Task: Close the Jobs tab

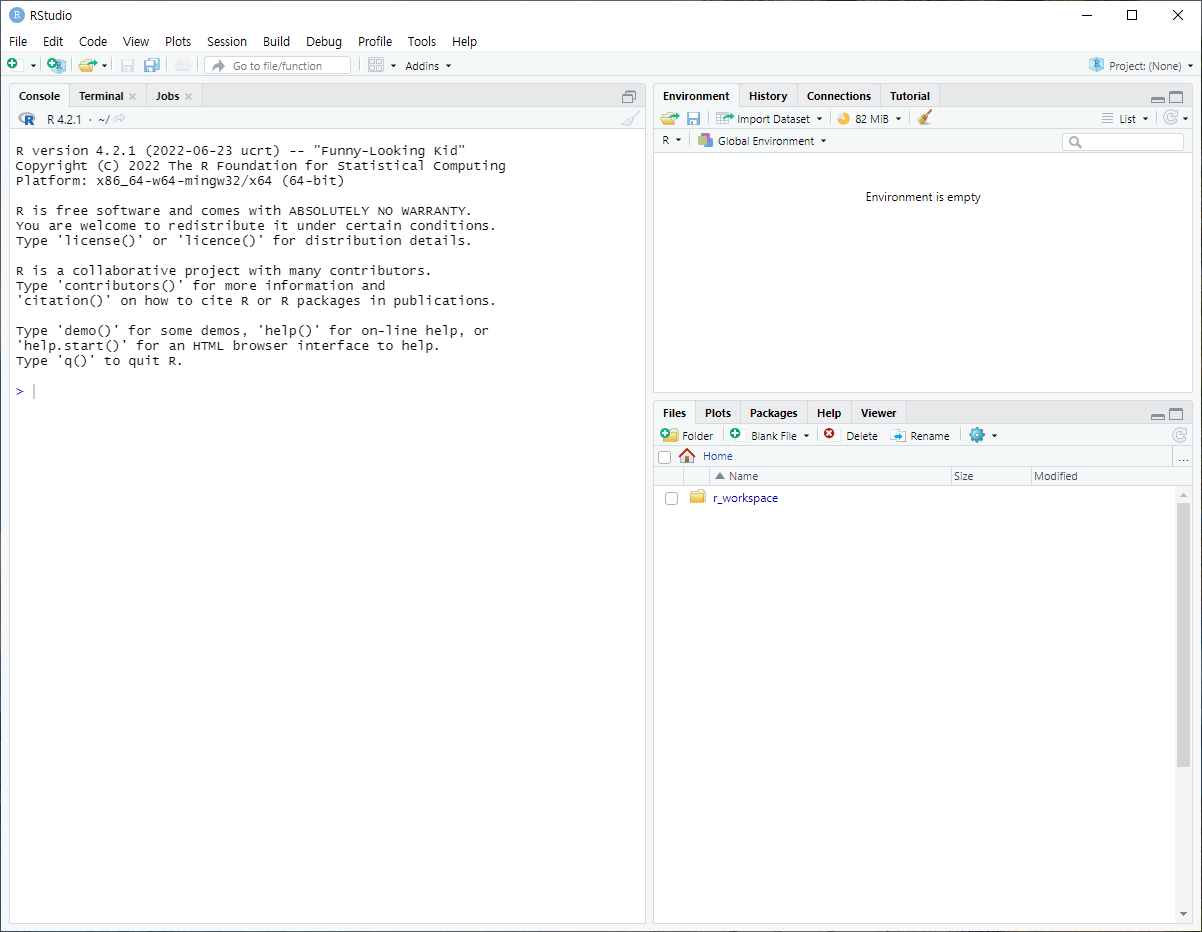Action: (188, 97)
